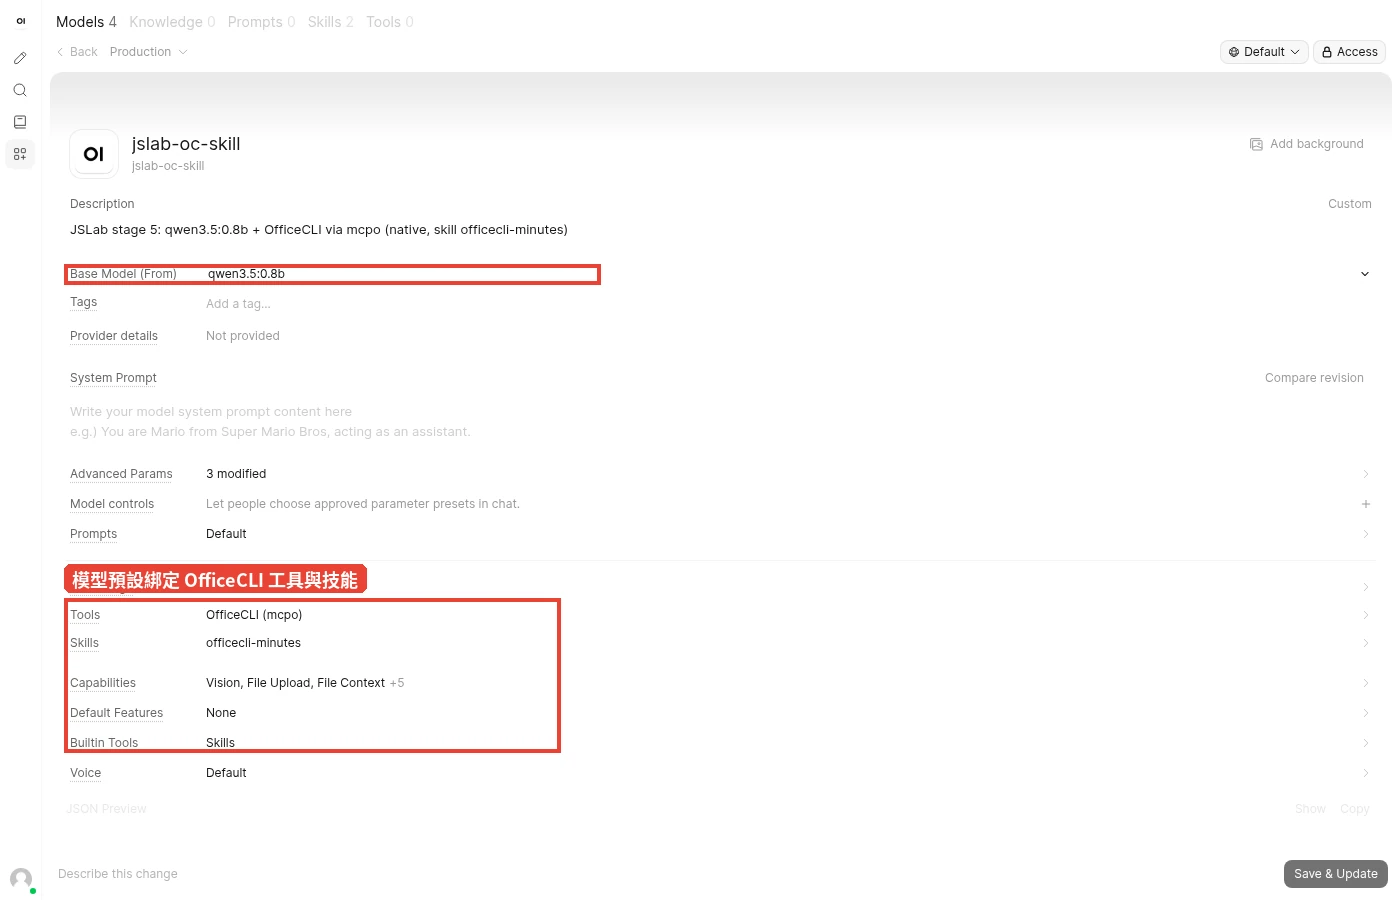
Task: Click the Add a tag field
Action: [x=238, y=304]
